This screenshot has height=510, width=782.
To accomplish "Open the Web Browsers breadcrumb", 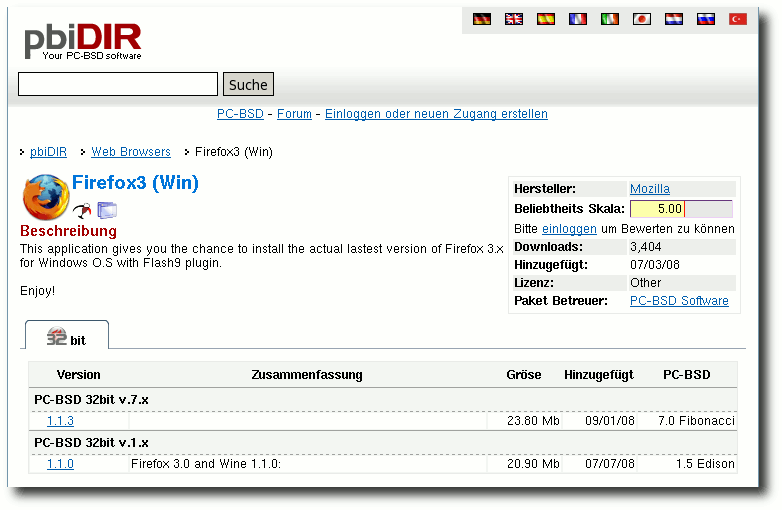I will click(x=131, y=152).
